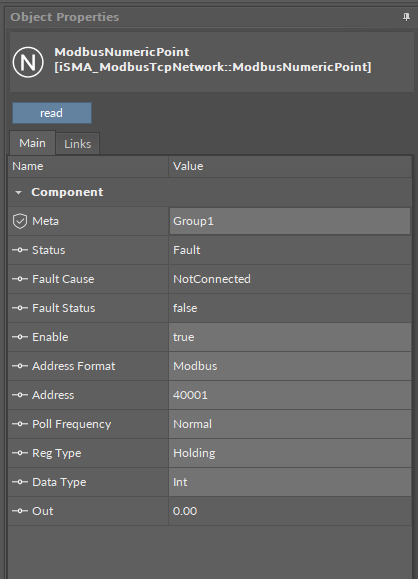Select the Main tab
Screen dimensions: 418x579
(x=32, y=143)
